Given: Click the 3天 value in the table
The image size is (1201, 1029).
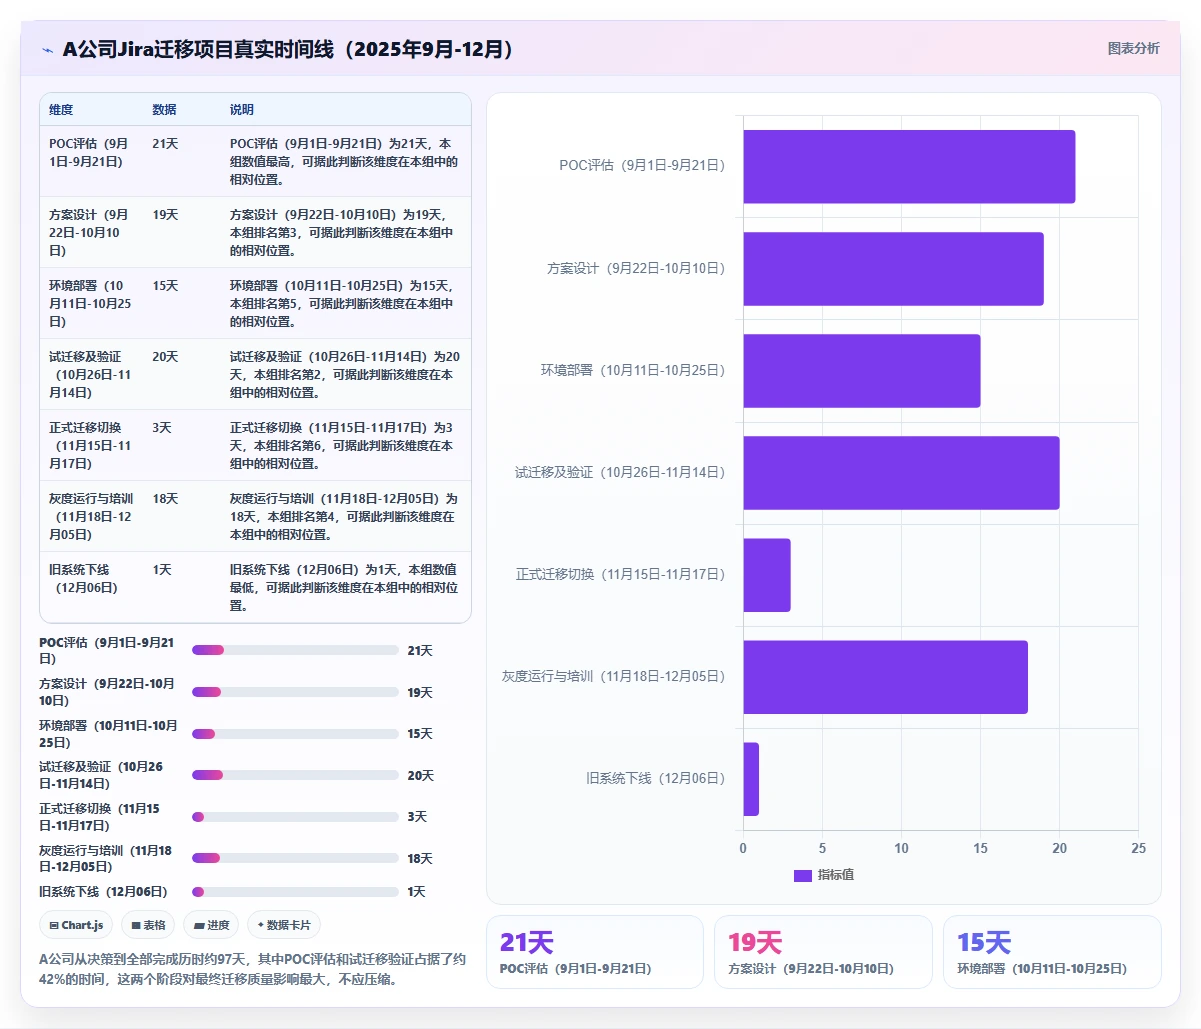Looking at the screenshot, I should [x=162, y=427].
